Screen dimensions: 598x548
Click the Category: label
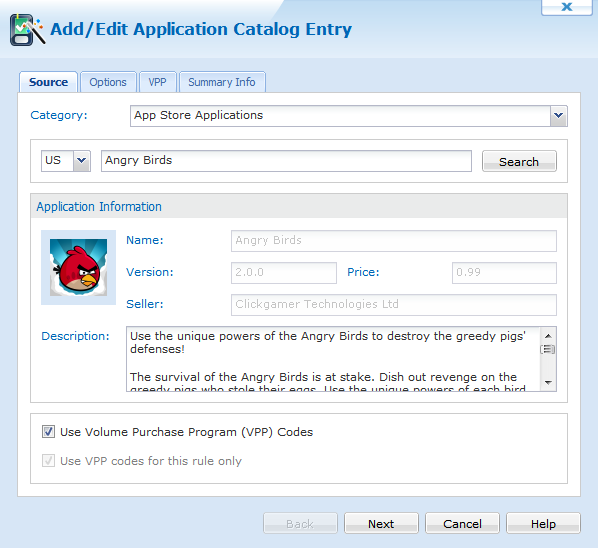coord(59,115)
